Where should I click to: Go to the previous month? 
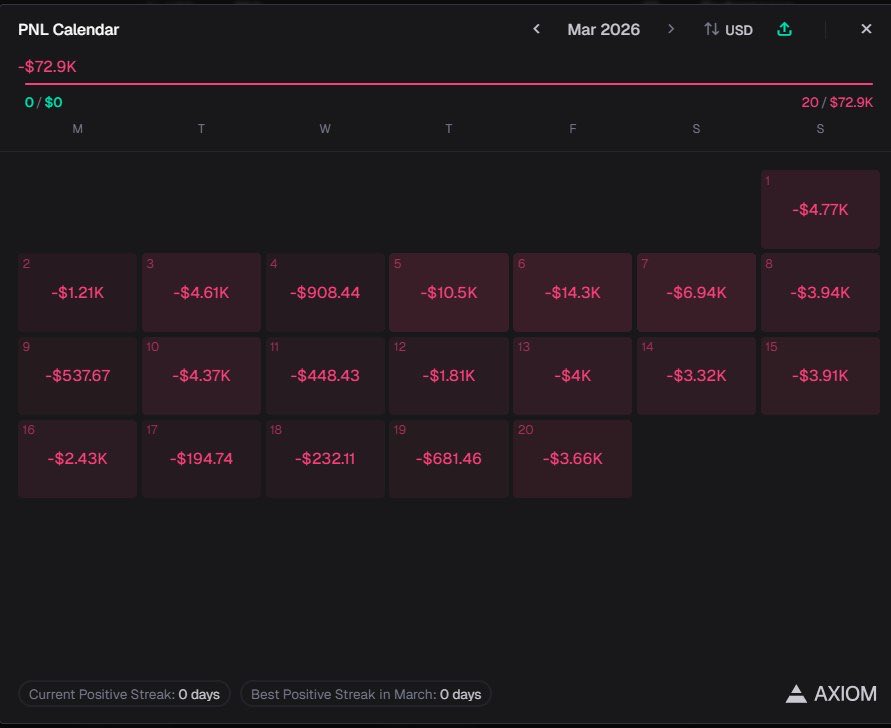coord(536,29)
